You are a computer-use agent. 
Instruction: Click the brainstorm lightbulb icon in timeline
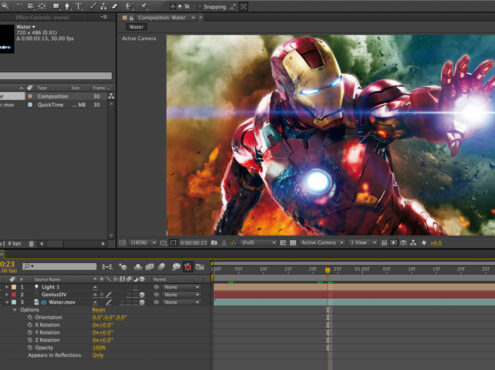click(176, 267)
